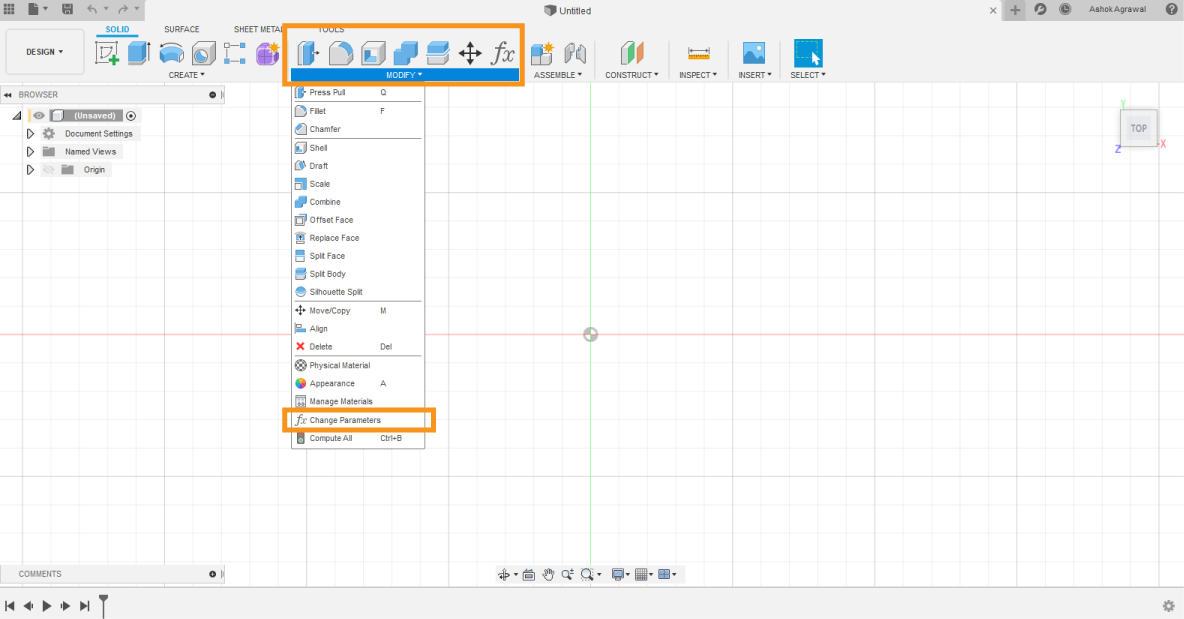Screen dimensions: 1184x619
Task: Toggle the grid display settings in the navigation bar
Action: 643,574
